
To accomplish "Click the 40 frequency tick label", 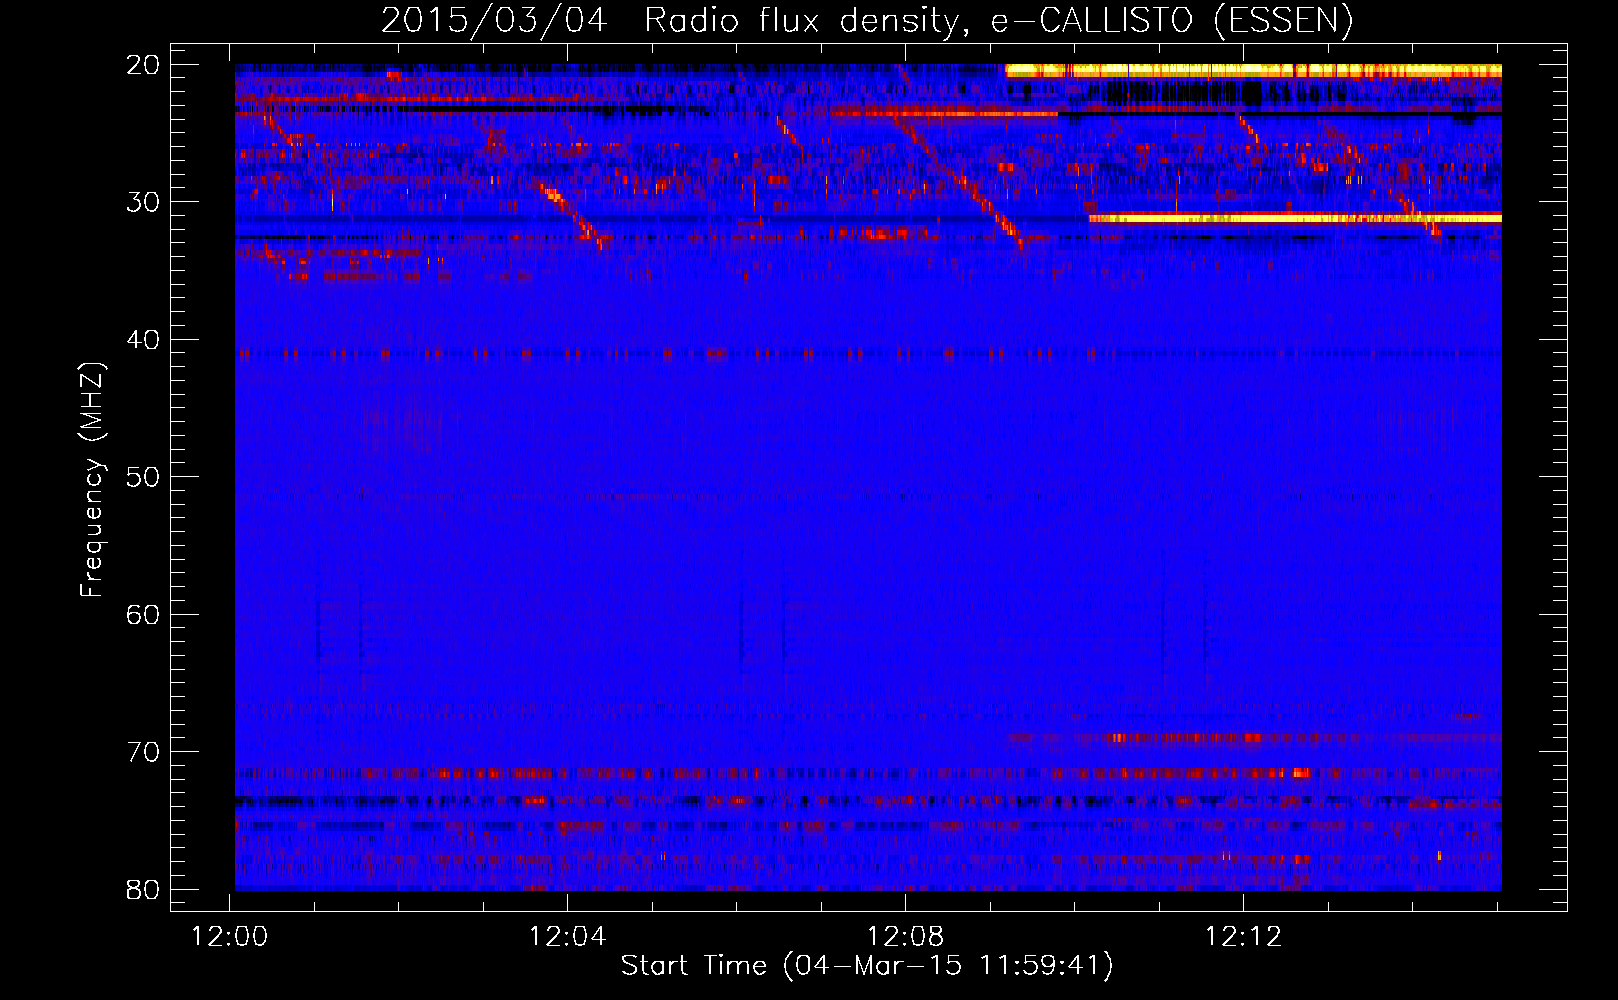I will pos(144,340).
